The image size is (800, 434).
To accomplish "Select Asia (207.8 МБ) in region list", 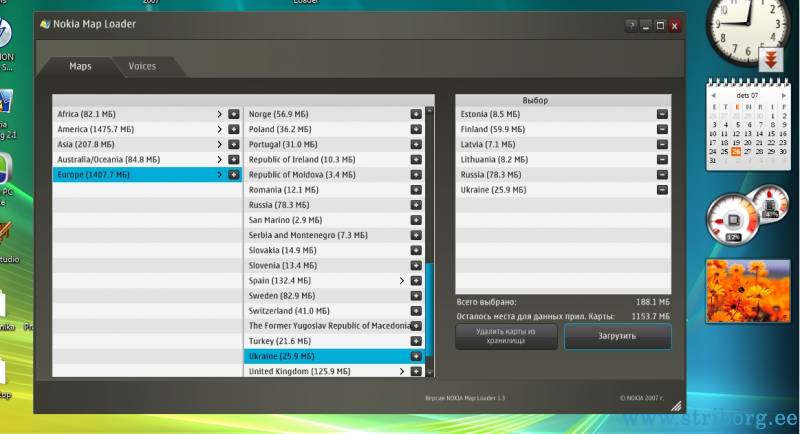I will (147, 144).
